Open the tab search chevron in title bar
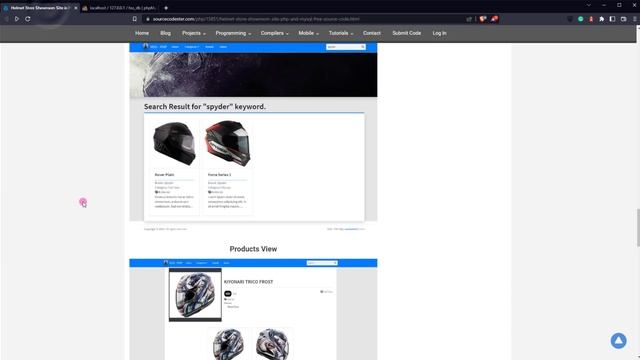 (x=589, y=5)
